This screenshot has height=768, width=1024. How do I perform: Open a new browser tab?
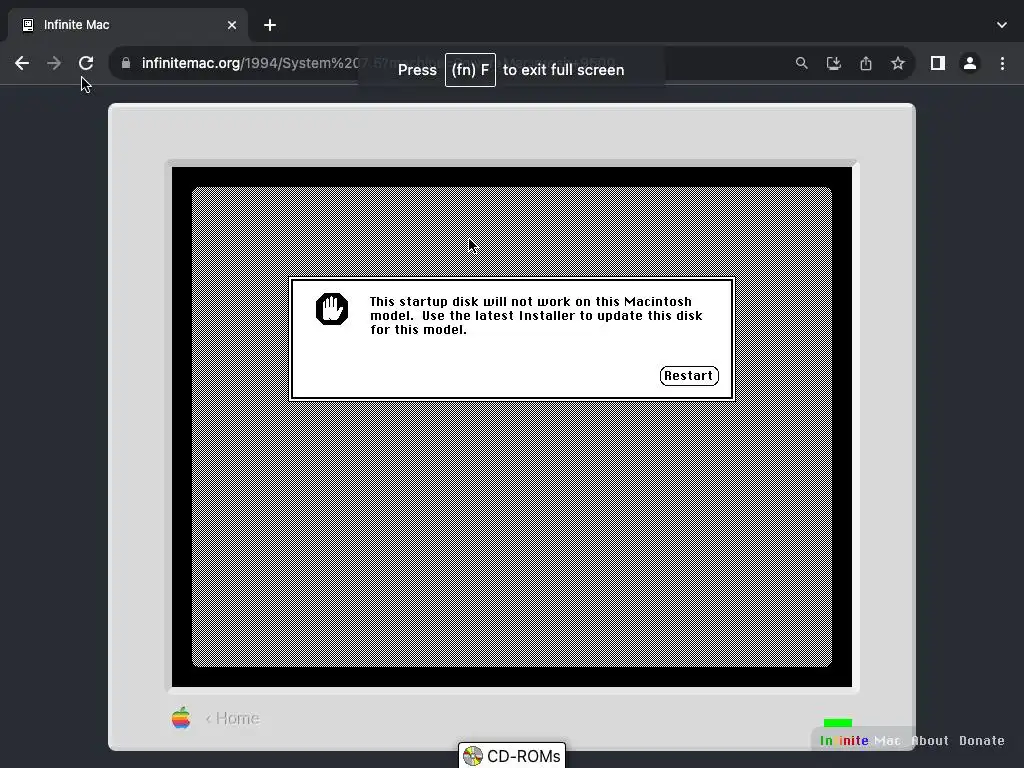270,25
